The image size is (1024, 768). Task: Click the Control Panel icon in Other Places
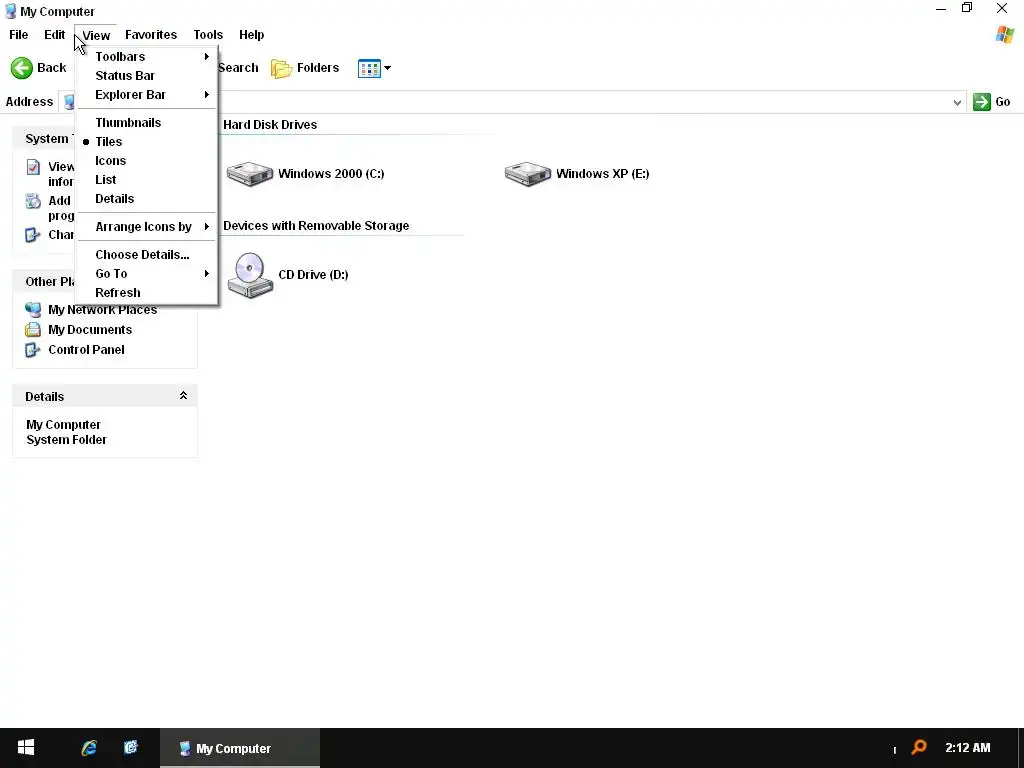(x=33, y=350)
